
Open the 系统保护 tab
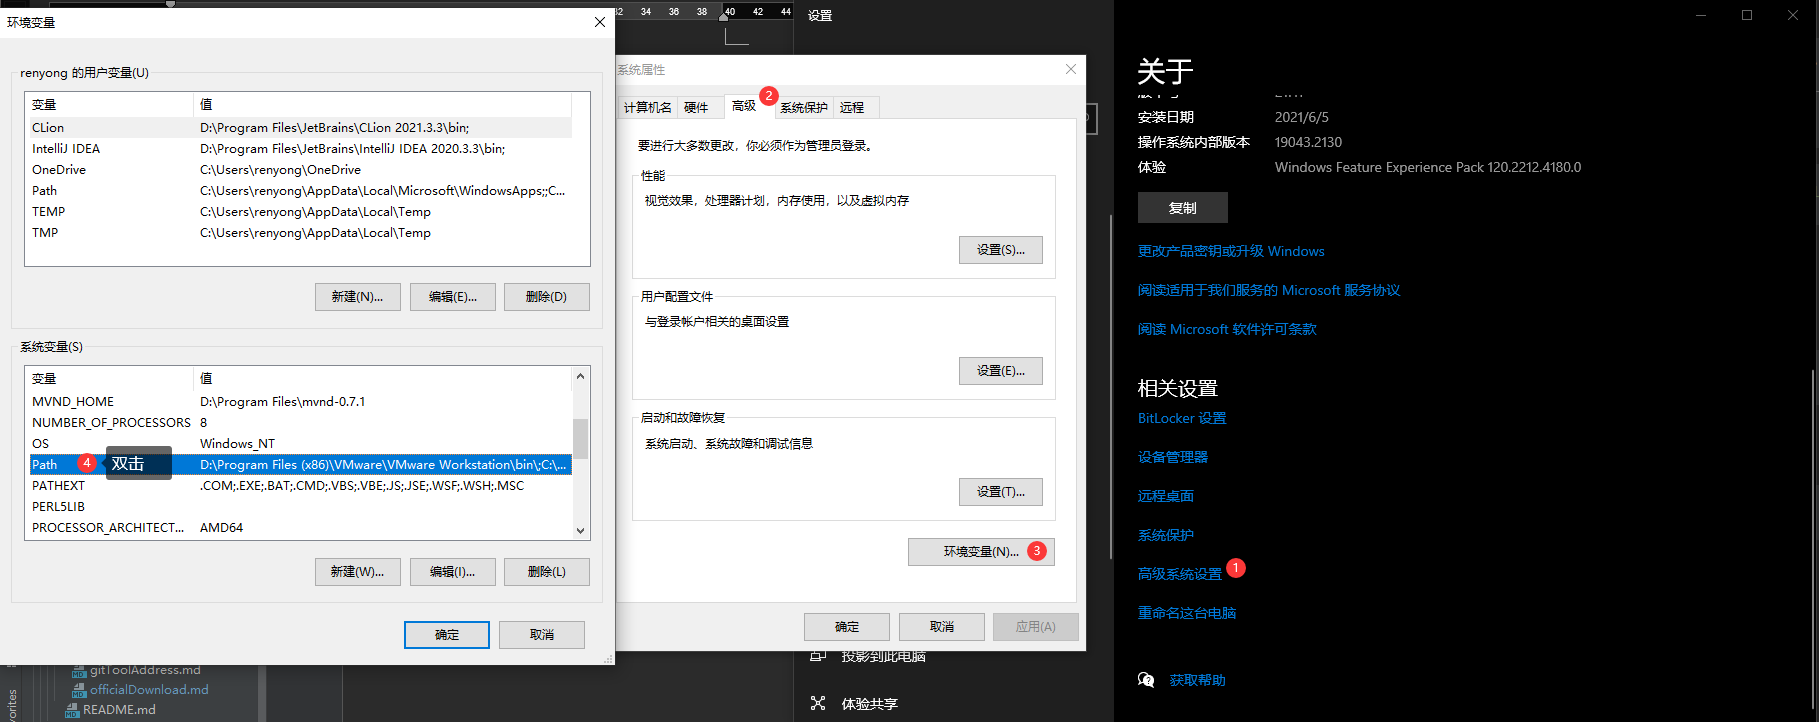pos(803,108)
